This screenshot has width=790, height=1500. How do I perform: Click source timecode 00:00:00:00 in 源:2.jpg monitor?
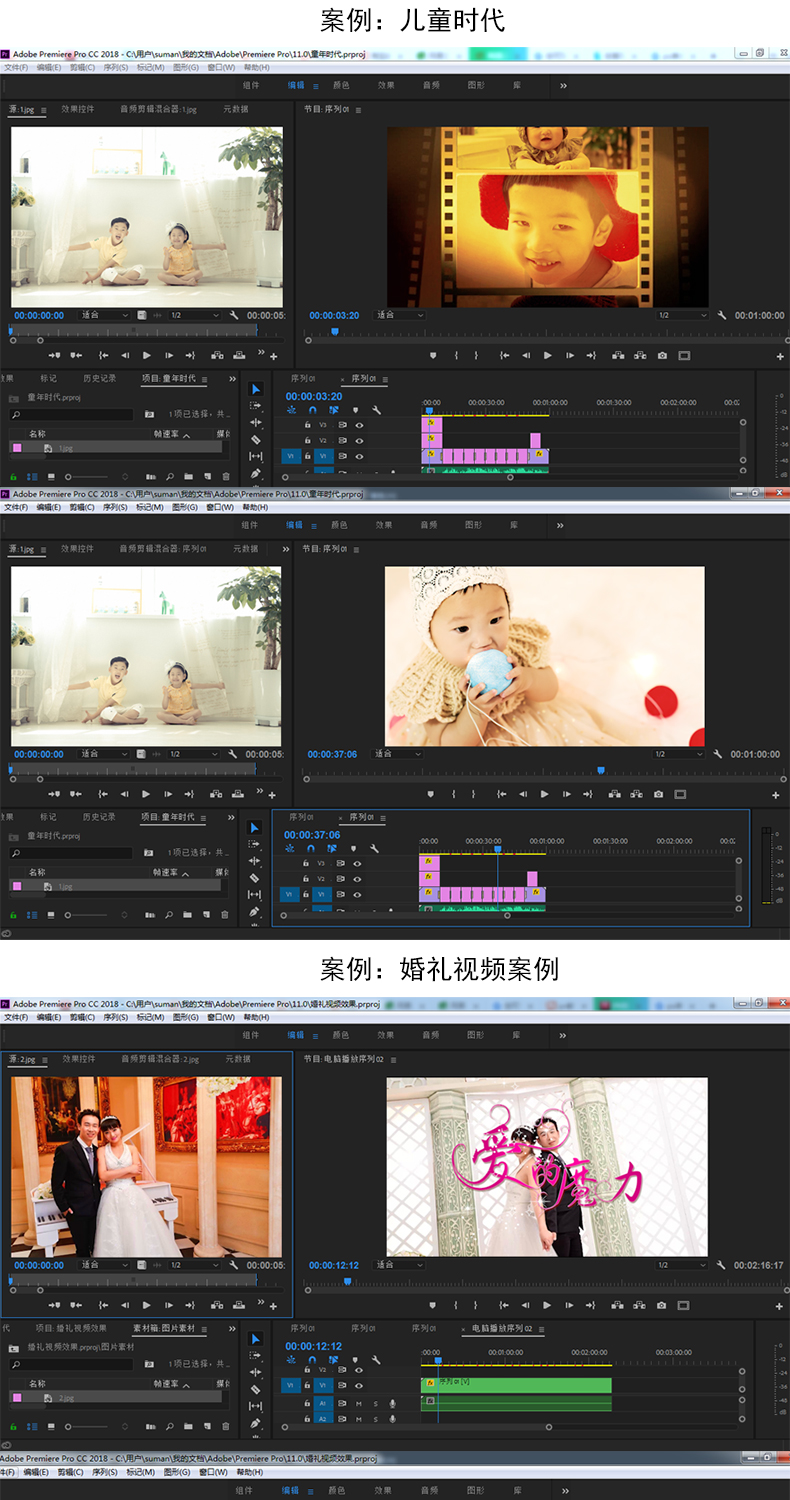(x=39, y=1265)
